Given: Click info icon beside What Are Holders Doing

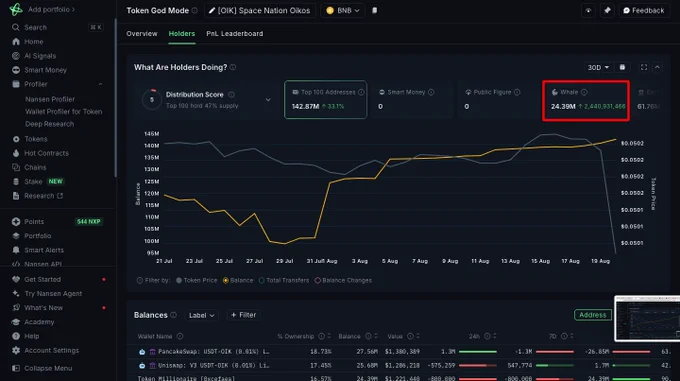Looking at the screenshot, I should [233, 67].
